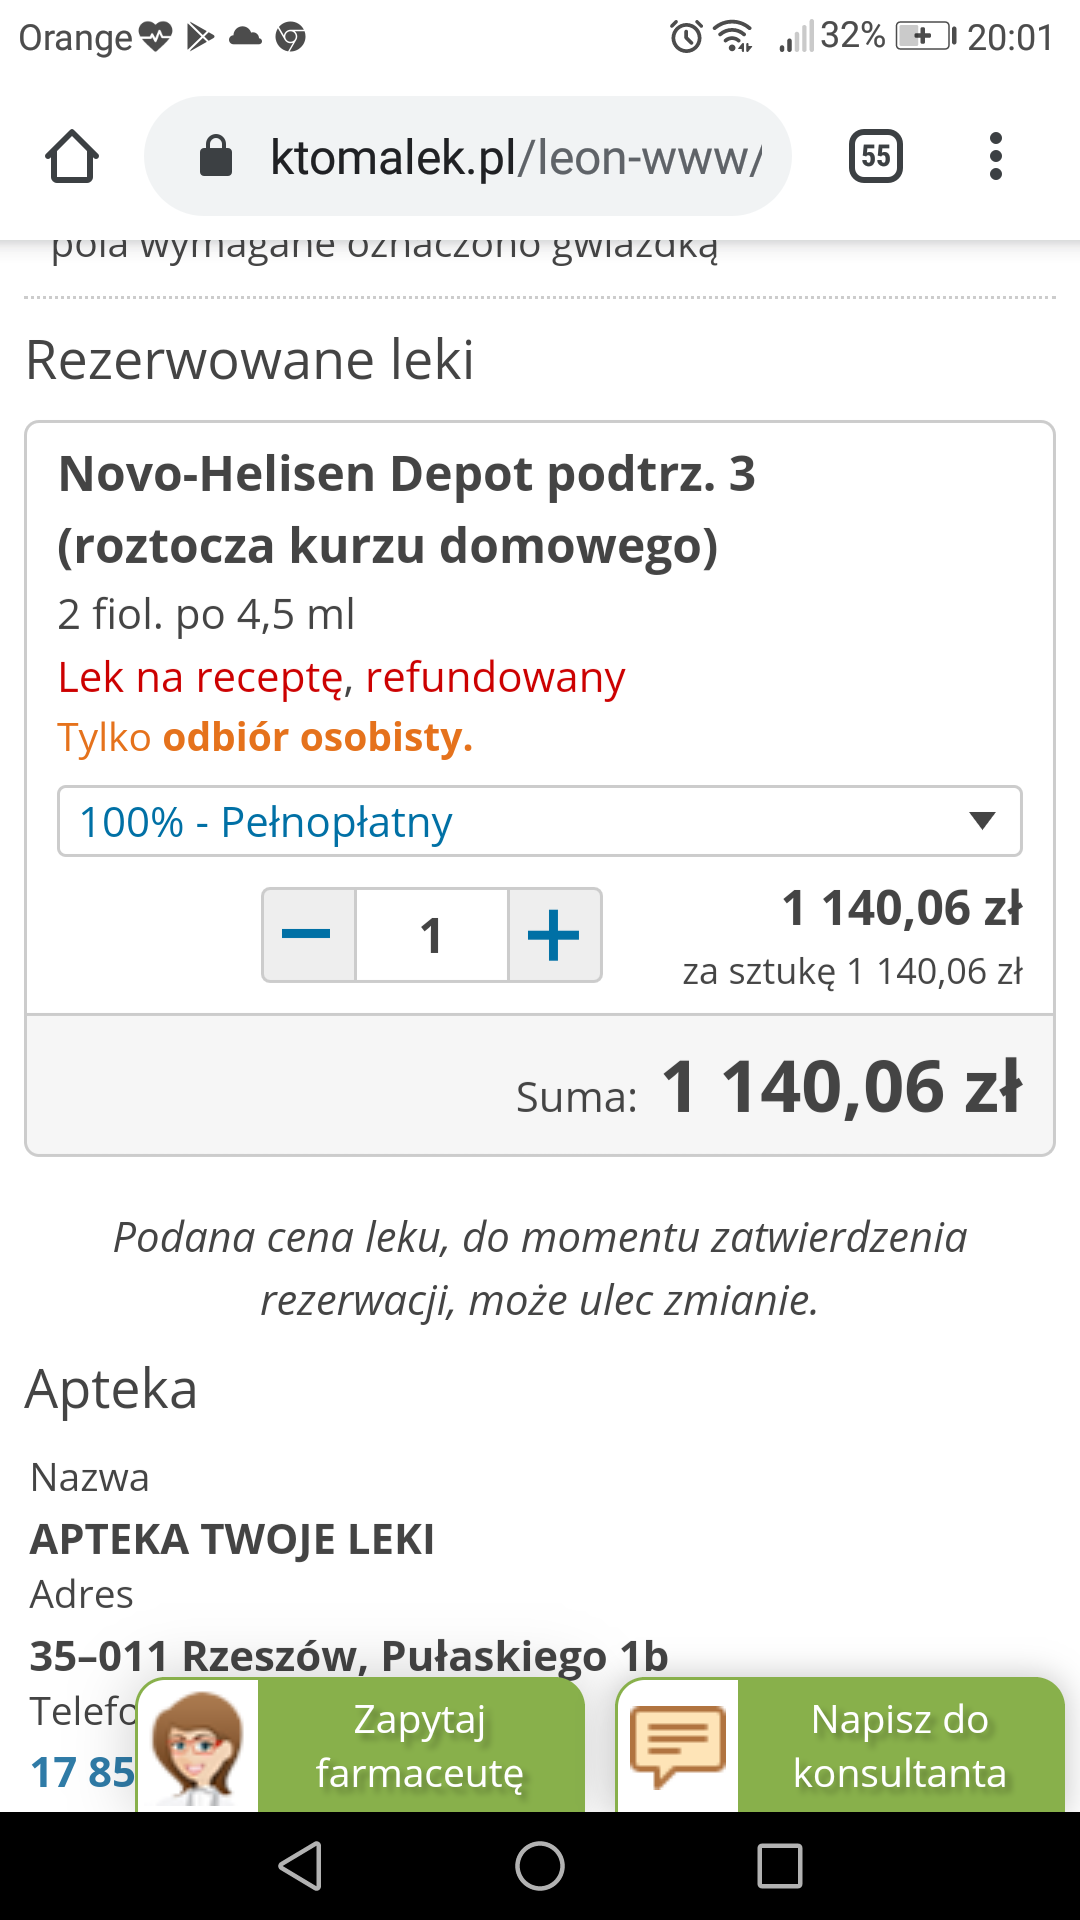Open Android recent apps square button
Screen dimensions: 1080x1920
780,1866
